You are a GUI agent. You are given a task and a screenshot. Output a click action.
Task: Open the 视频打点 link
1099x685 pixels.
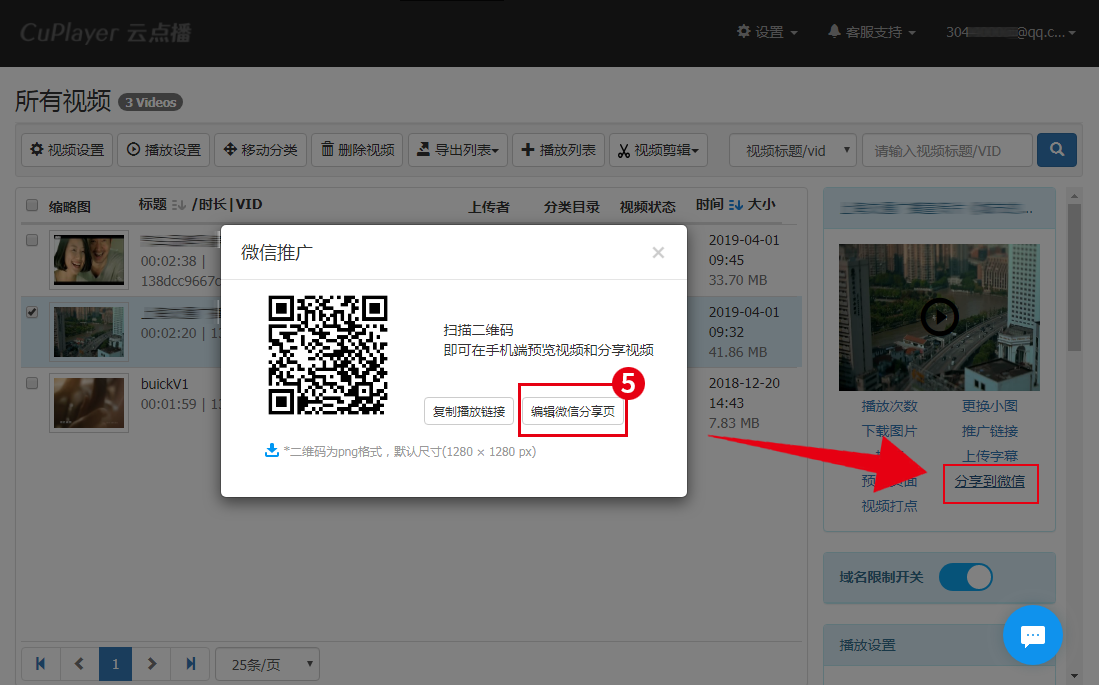[889, 506]
